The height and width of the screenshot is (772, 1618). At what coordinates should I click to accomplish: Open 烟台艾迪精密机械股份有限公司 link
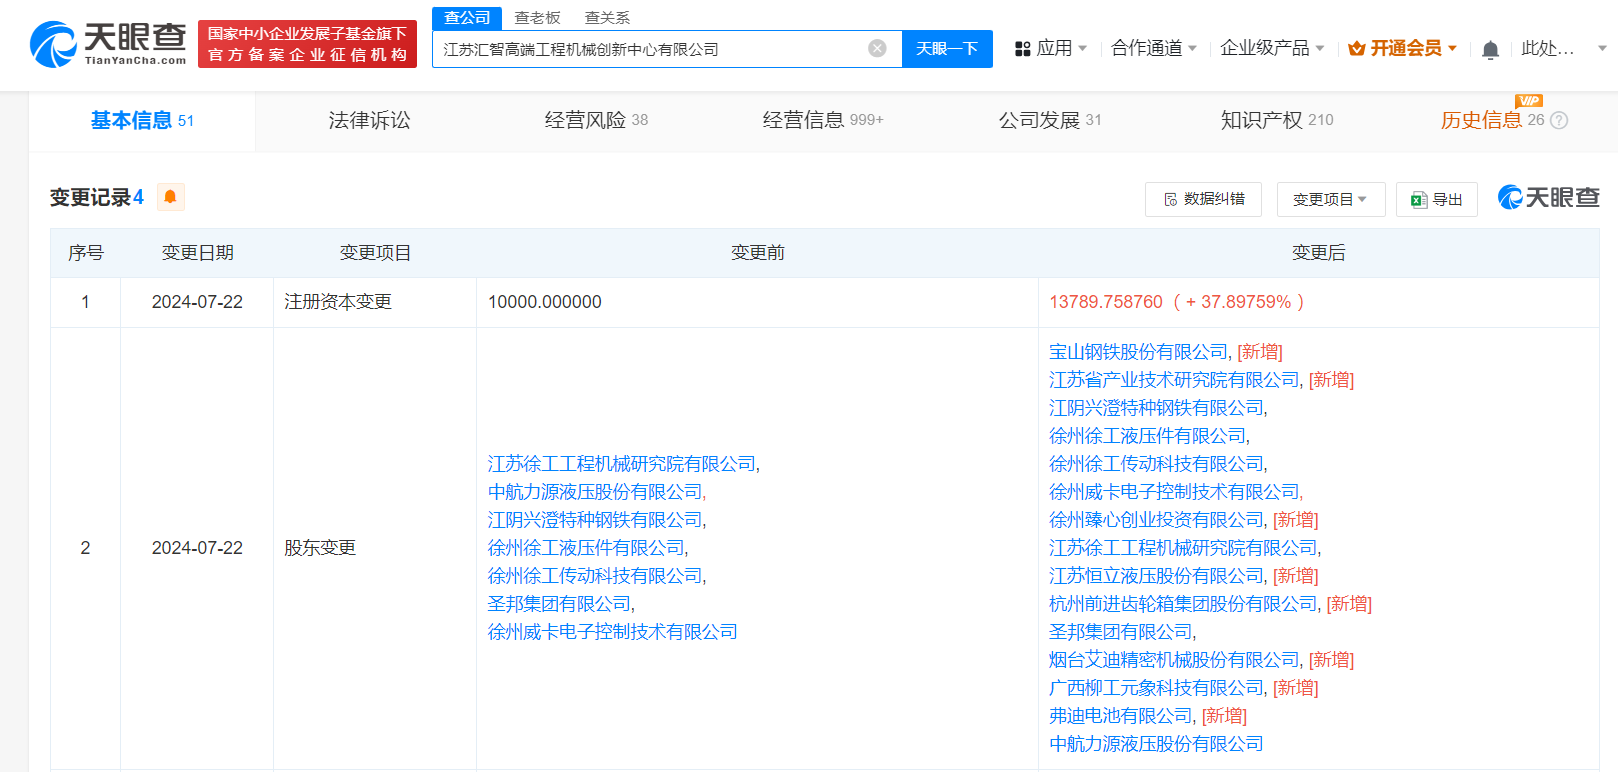click(1174, 660)
